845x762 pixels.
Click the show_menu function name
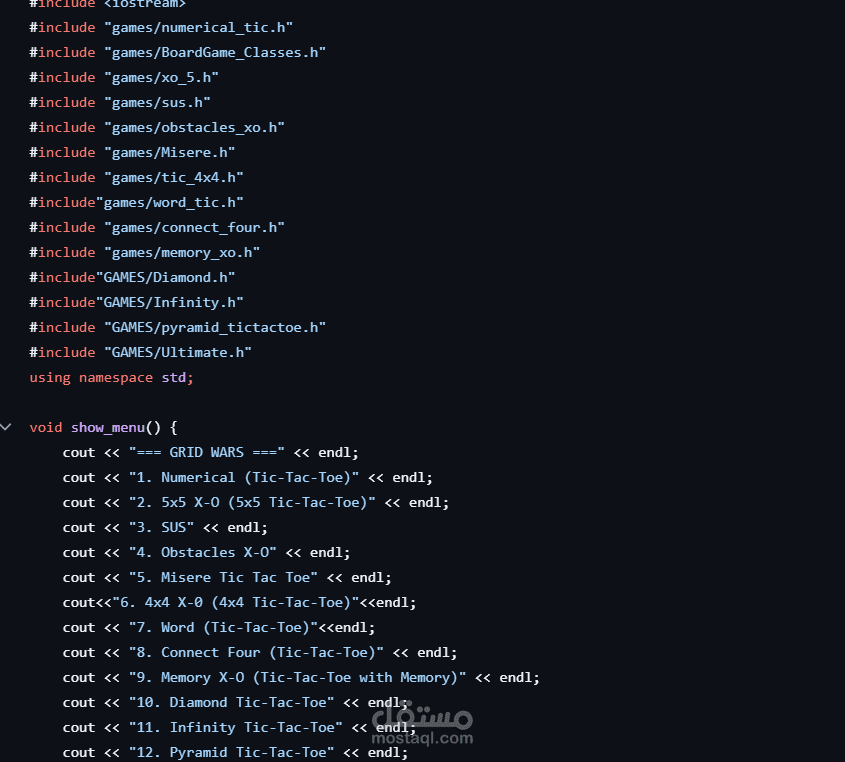point(108,427)
